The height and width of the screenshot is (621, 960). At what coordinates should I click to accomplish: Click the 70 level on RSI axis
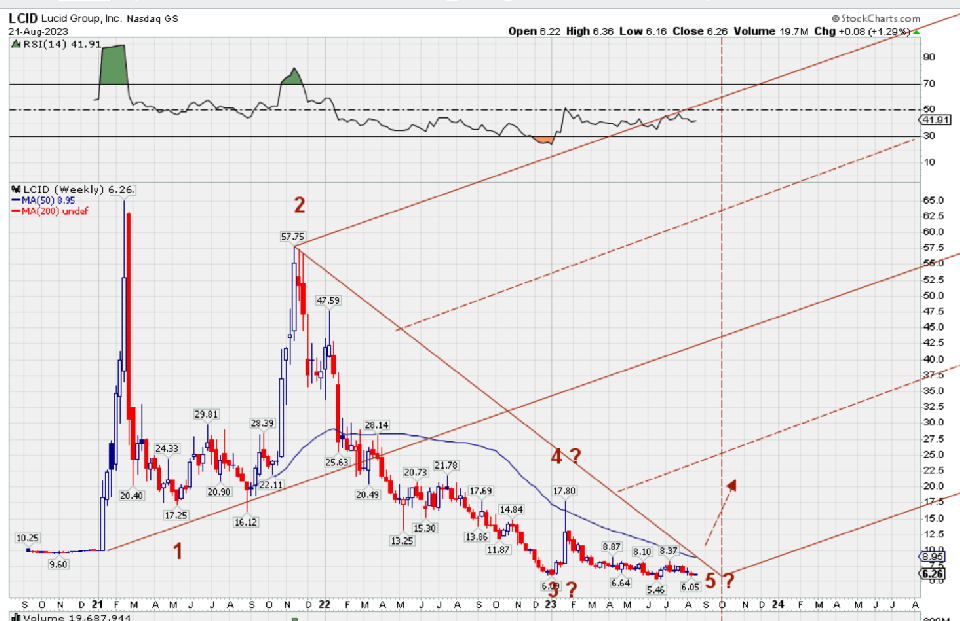[929, 83]
